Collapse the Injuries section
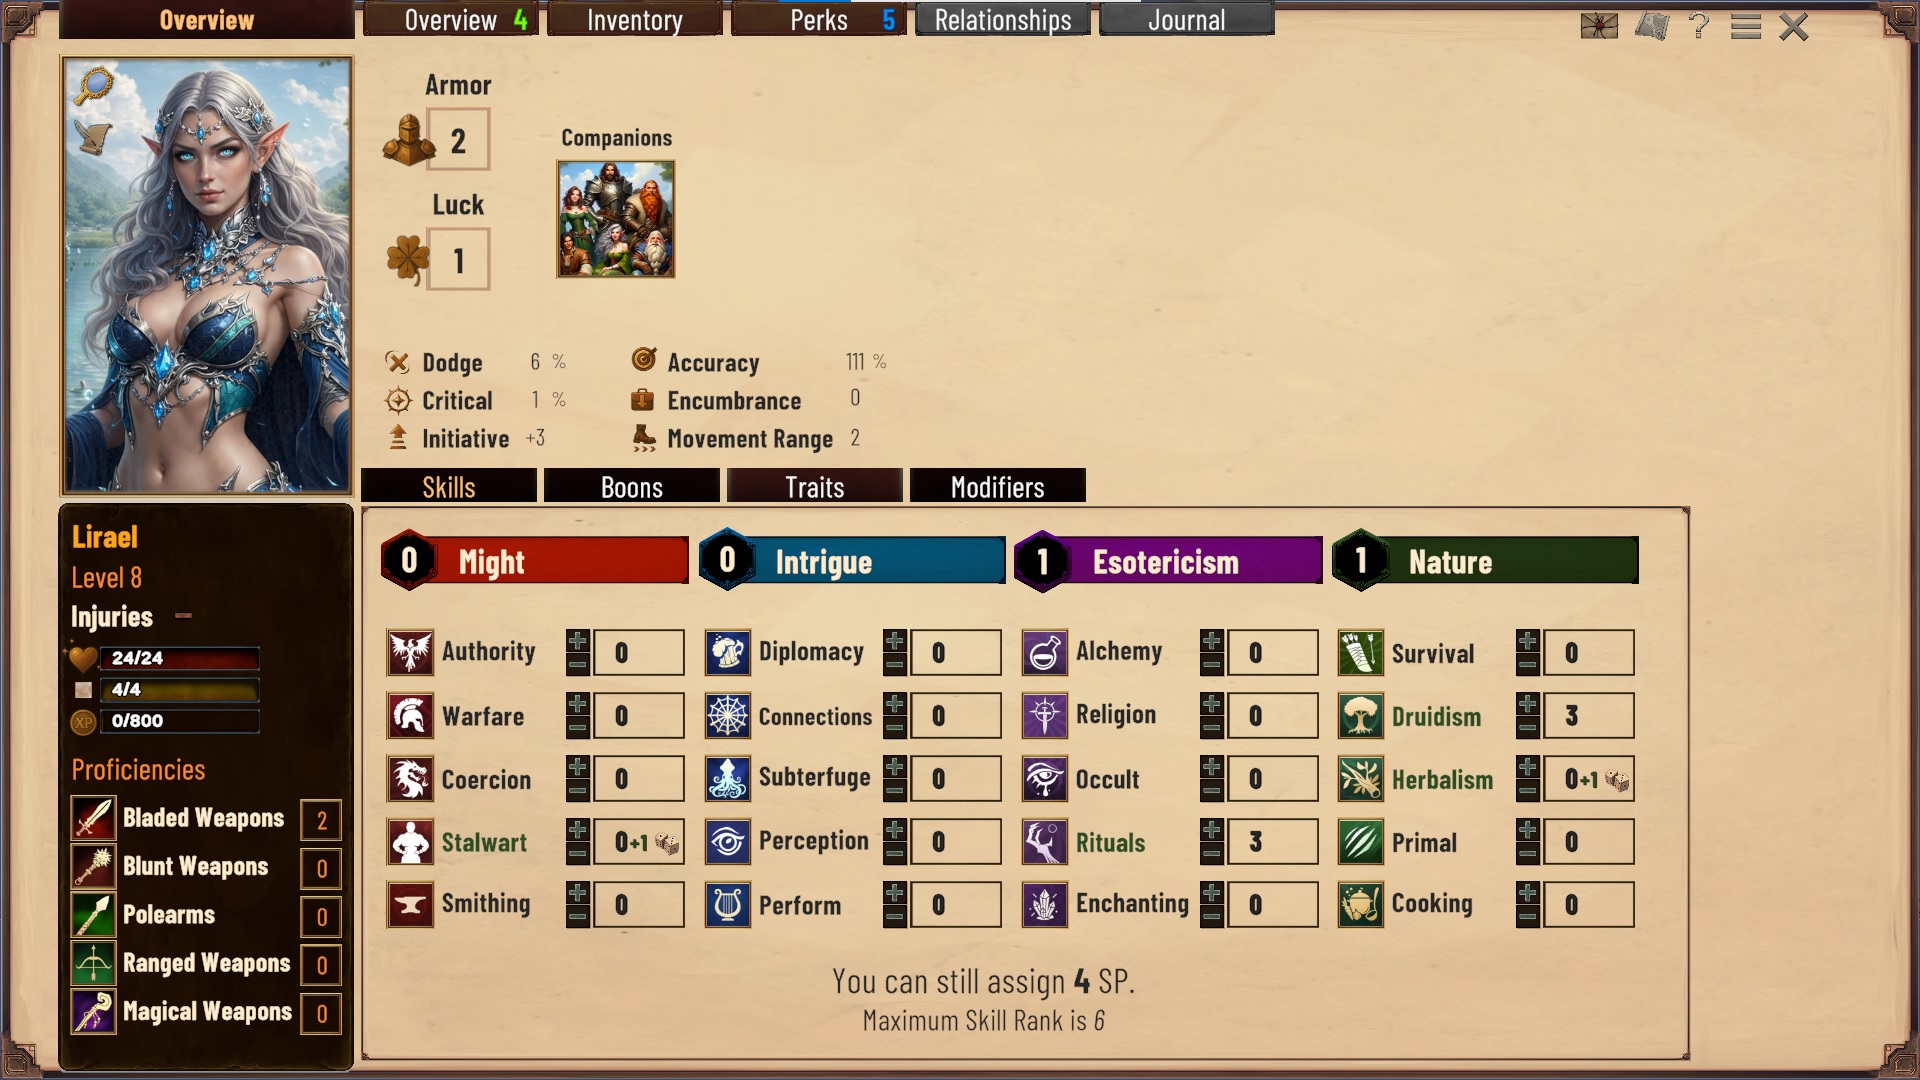Image resolution: width=1920 pixels, height=1080 pixels. pos(183,616)
